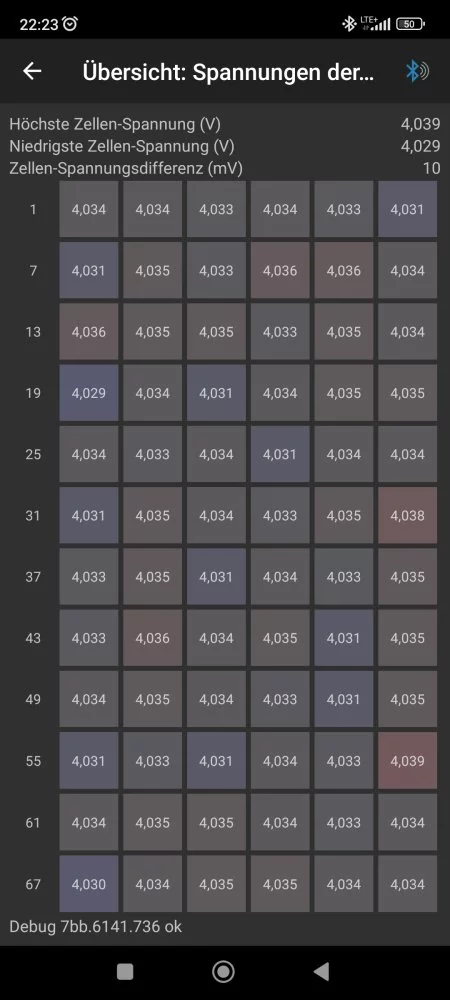Screen dimensions: 450x1000
Task: Tap the Zellen-Spannungsdifferenz value 10
Action: [432, 168]
